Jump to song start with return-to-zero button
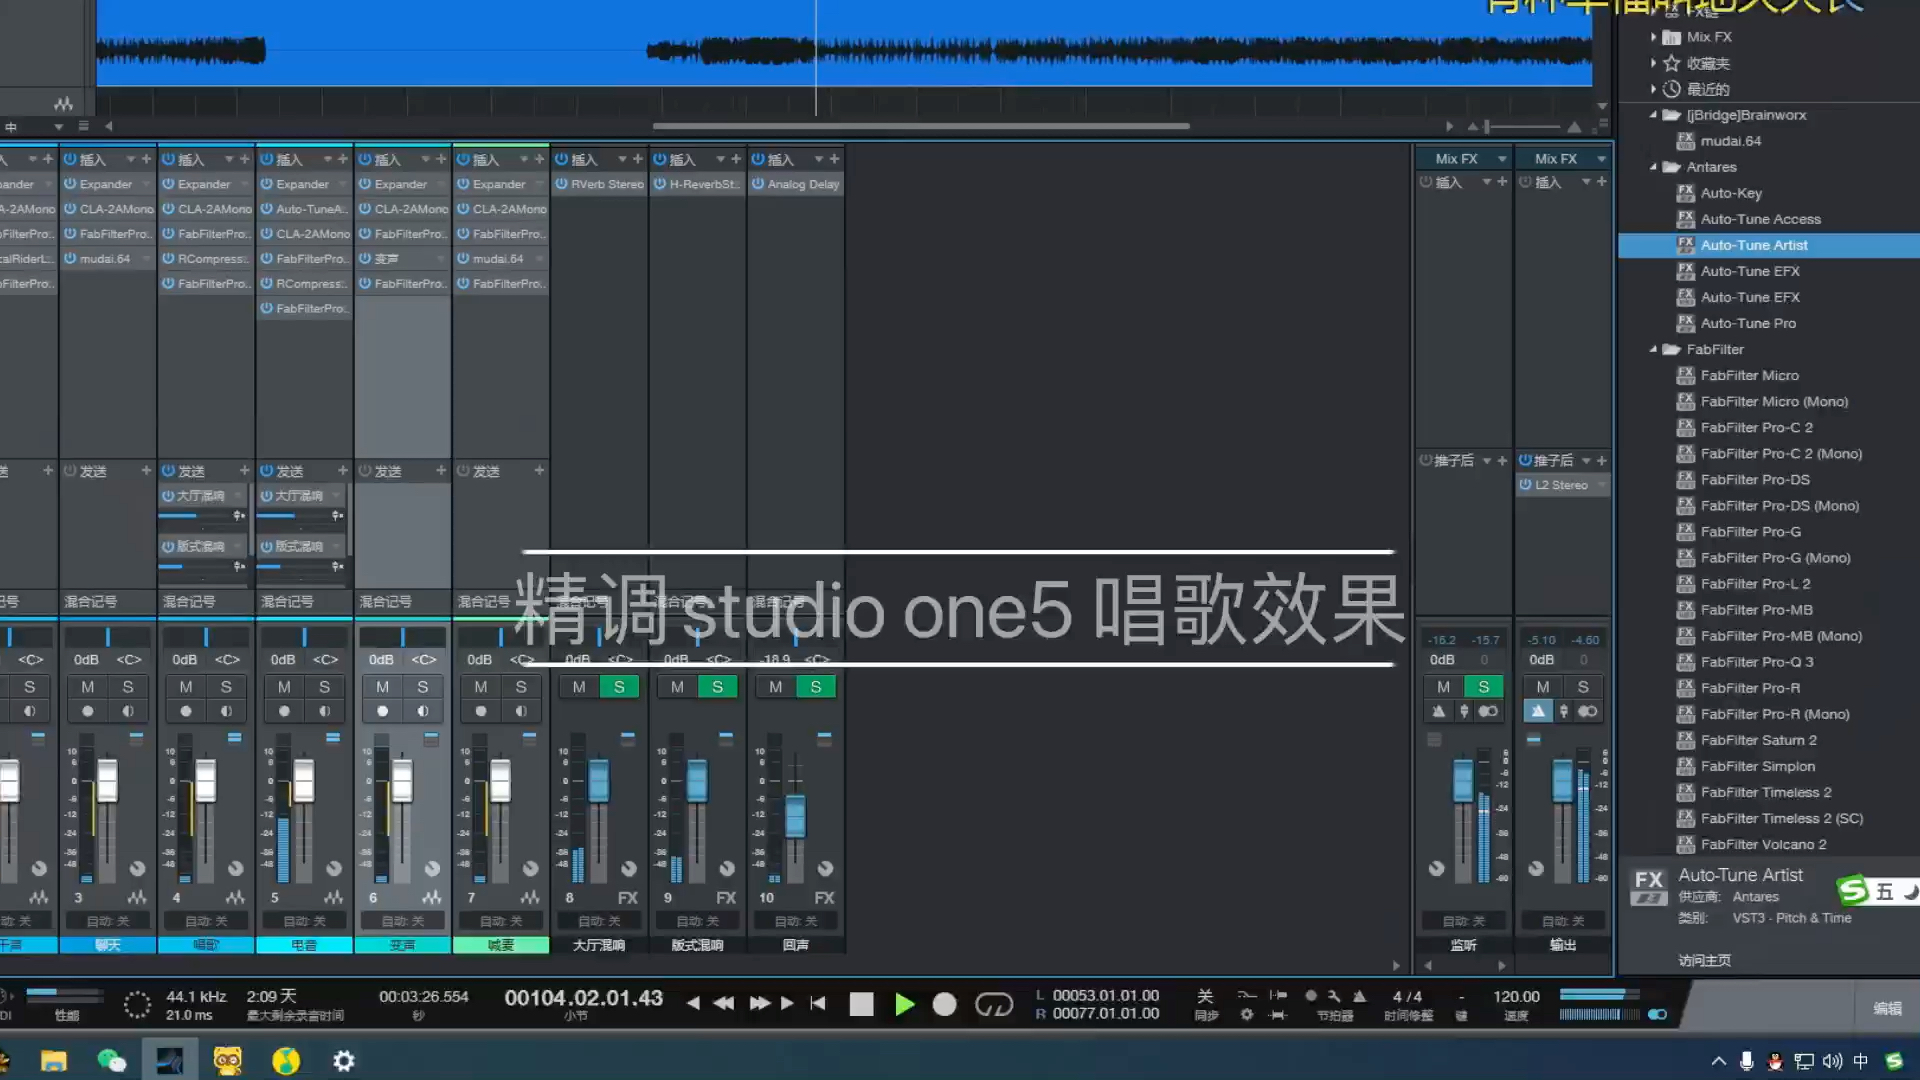The height and width of the screenshot is (1080, 1920). [x=818, y=1004]
